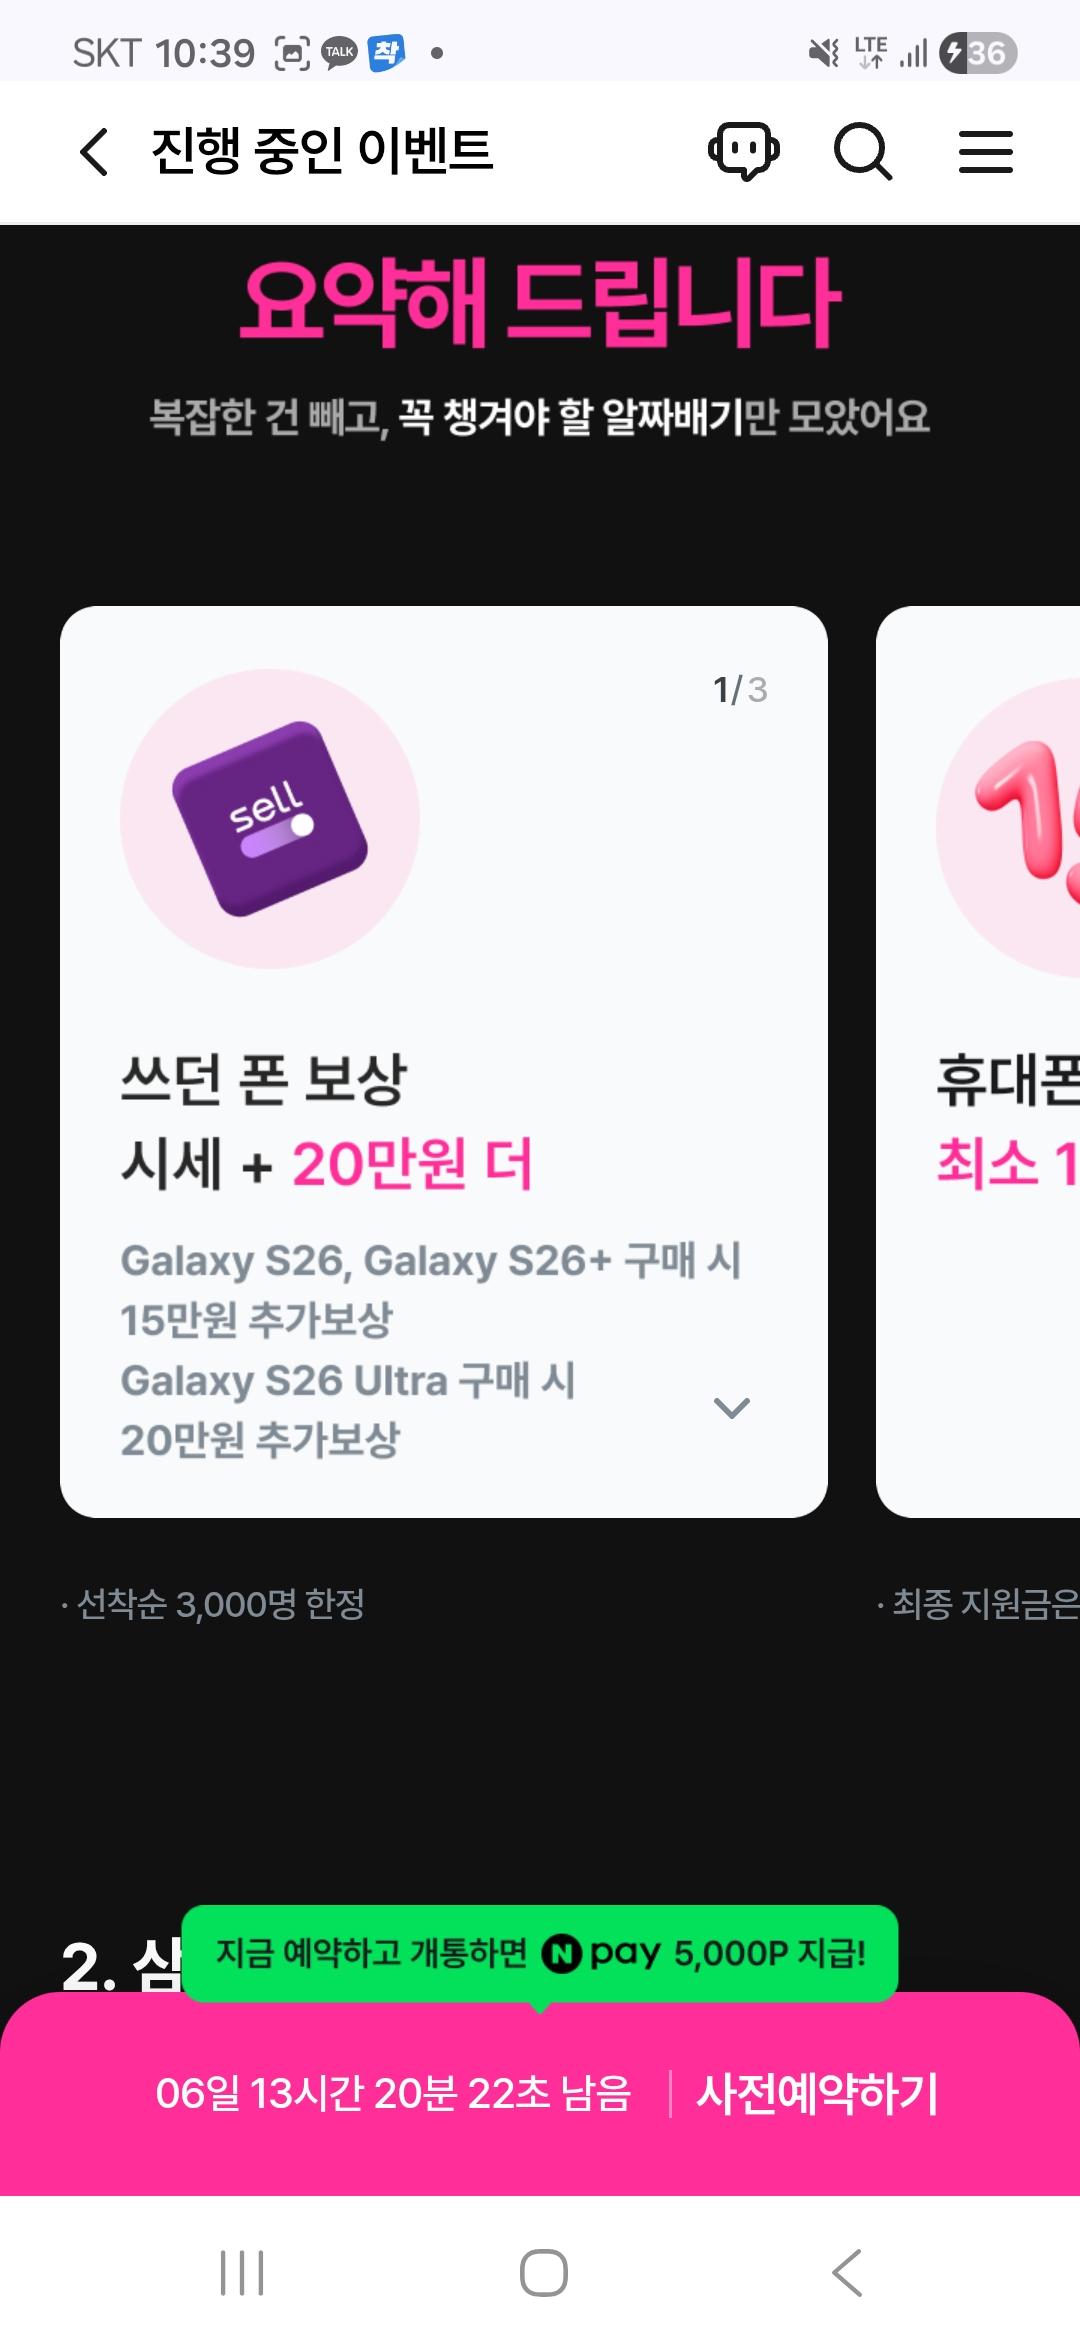Tap the 사전예약하기 button

pyautogui.click(x=817, y=2094)
